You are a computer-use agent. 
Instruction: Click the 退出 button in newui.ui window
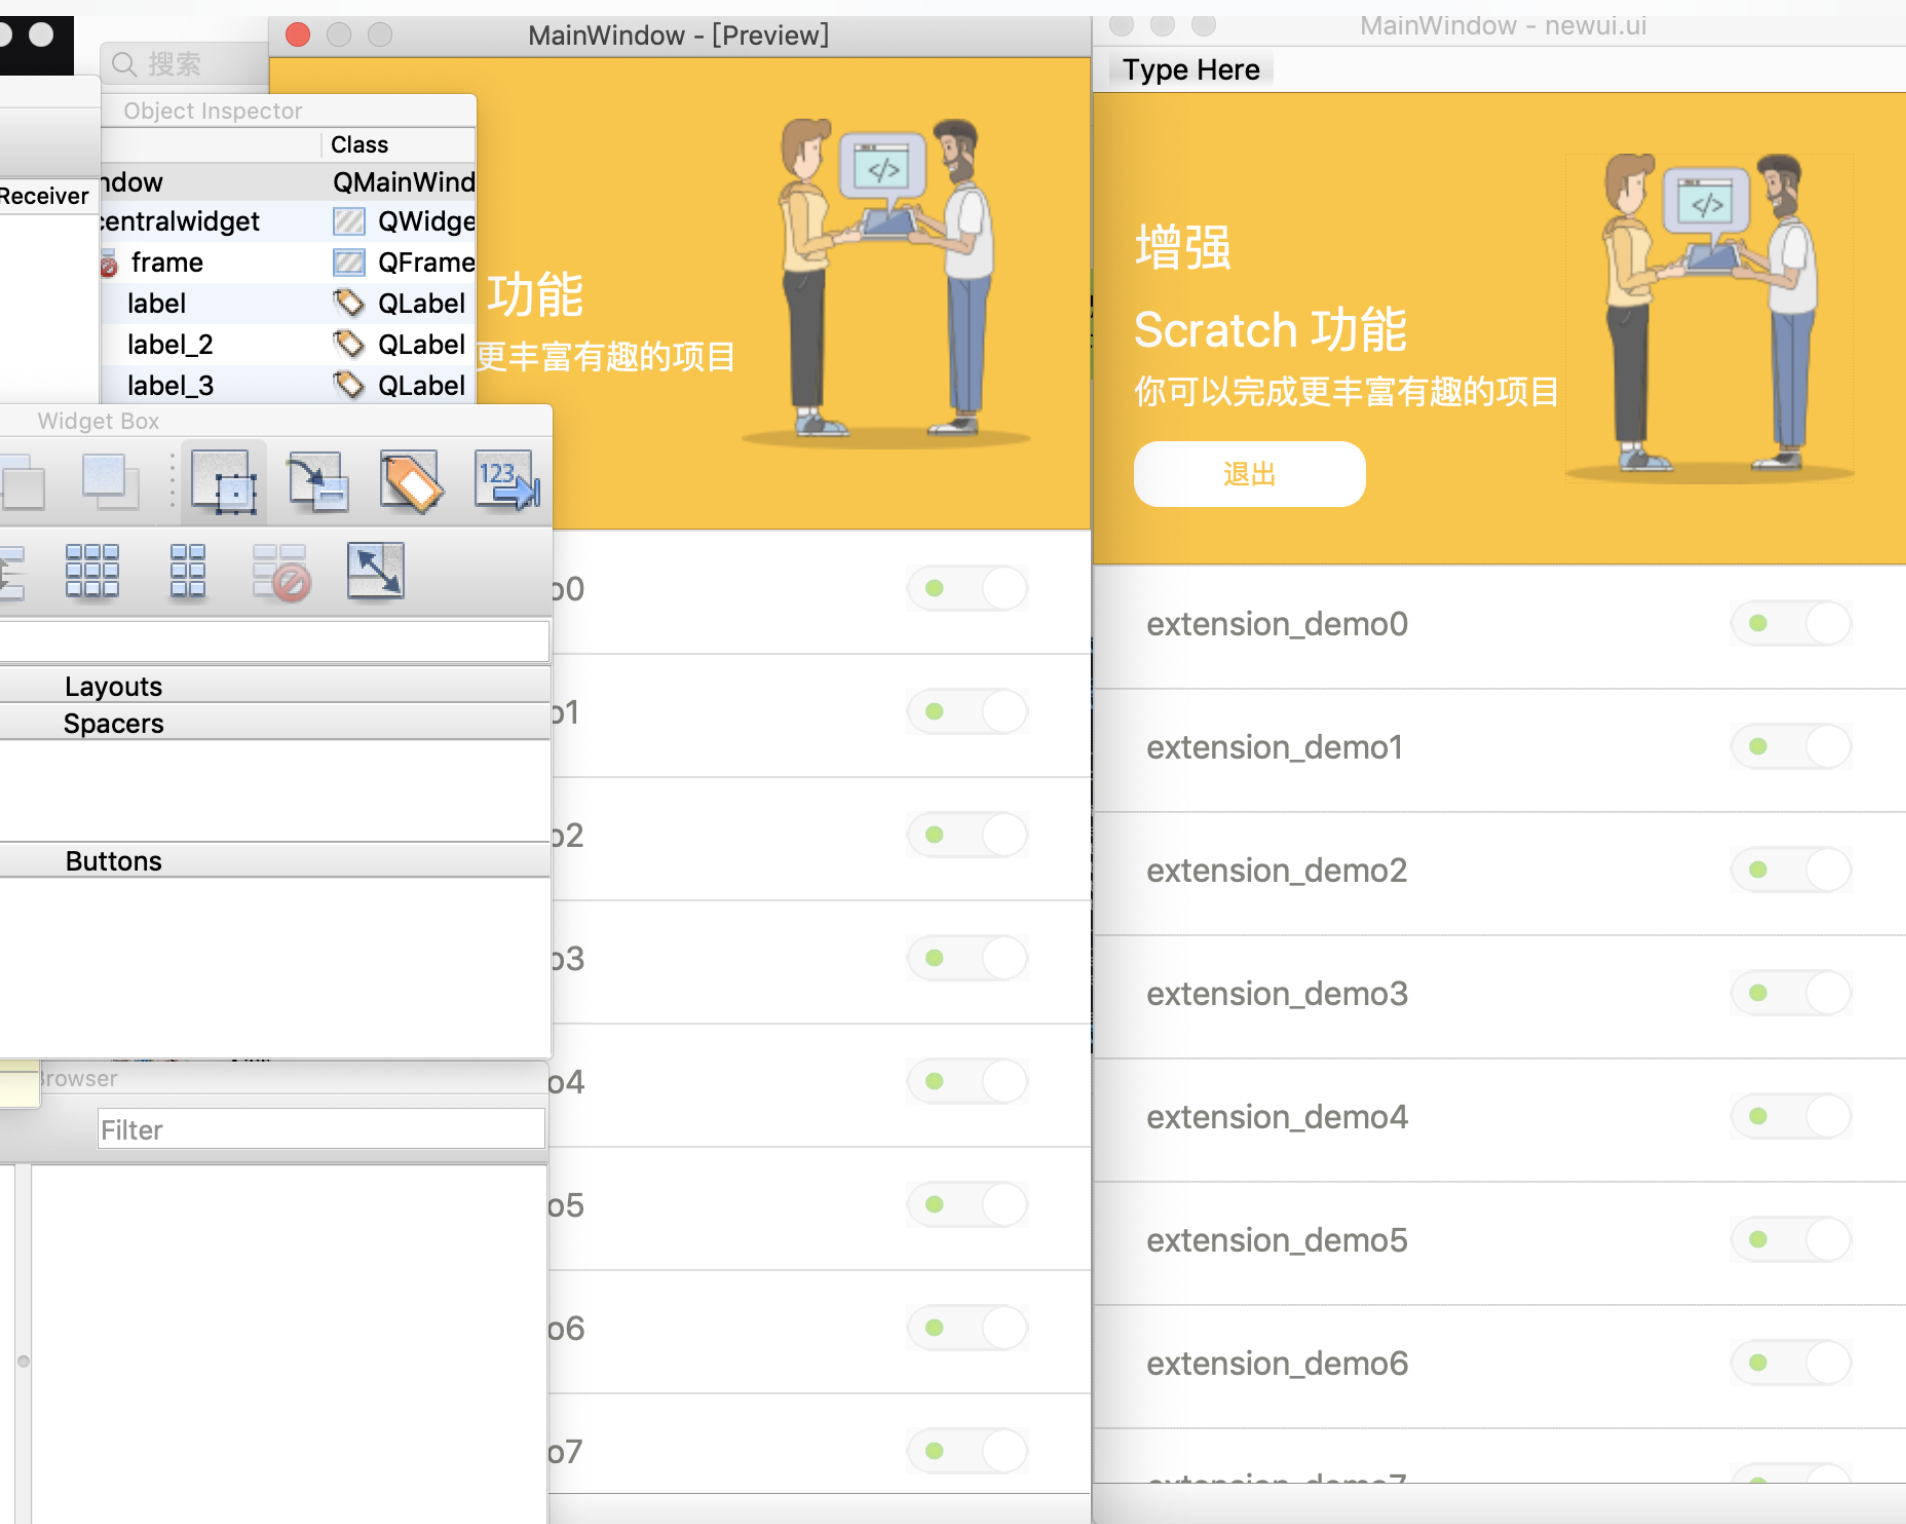(x=1249, y=474)
